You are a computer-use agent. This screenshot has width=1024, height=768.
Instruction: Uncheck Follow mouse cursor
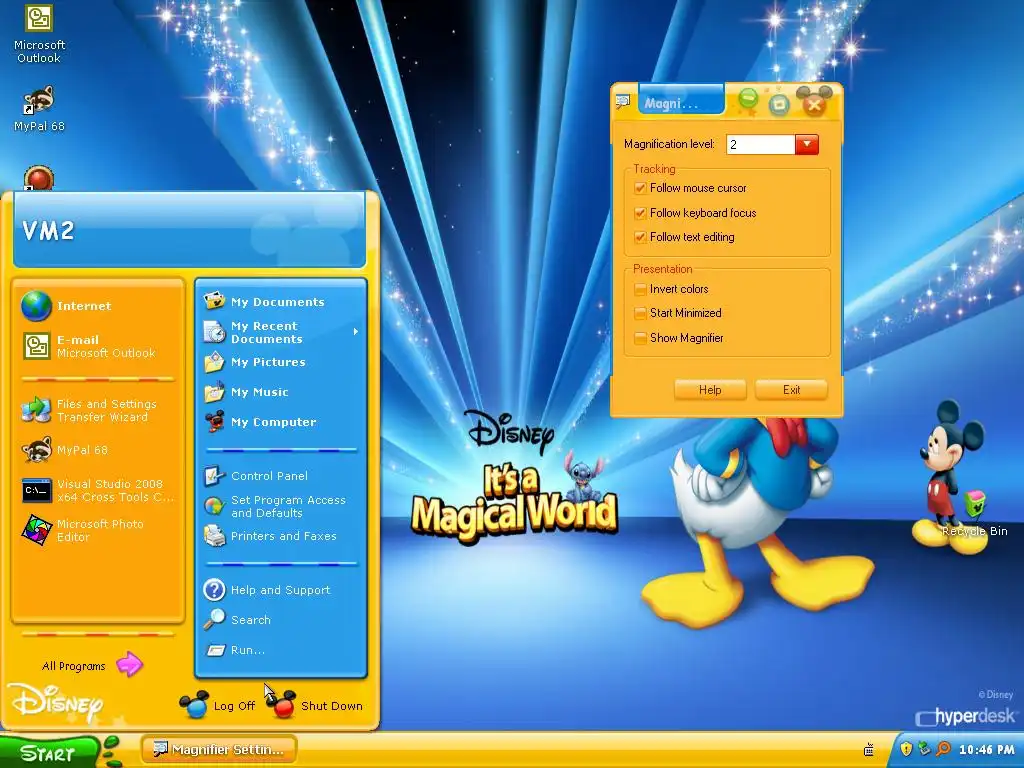coord(640,188)
